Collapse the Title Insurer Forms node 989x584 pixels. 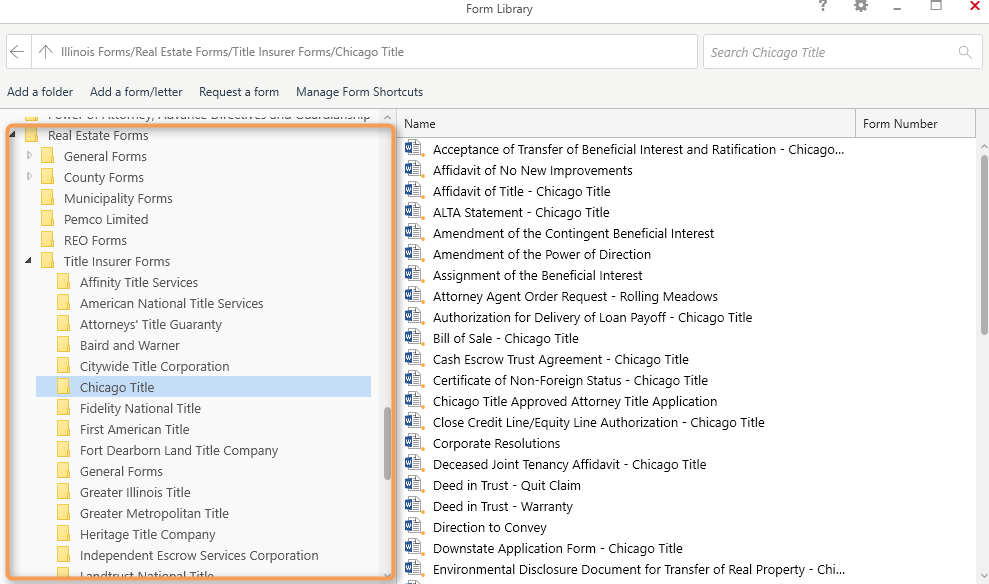click(x=28, y=260)
